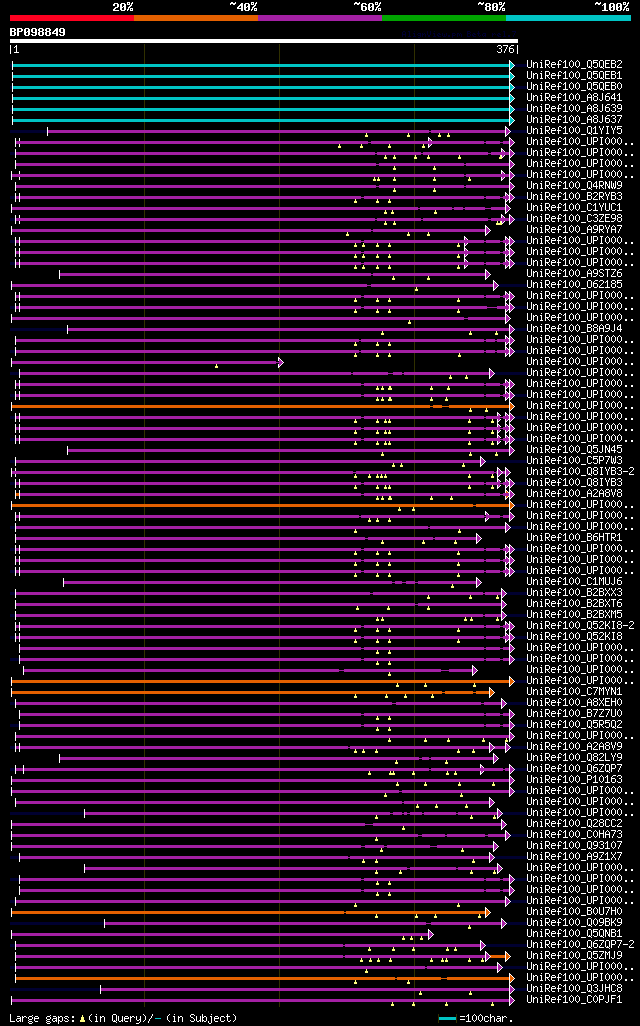640x1026 pixels.
Task: Click the red 20% identity legend segment
Action: point(72,18)
